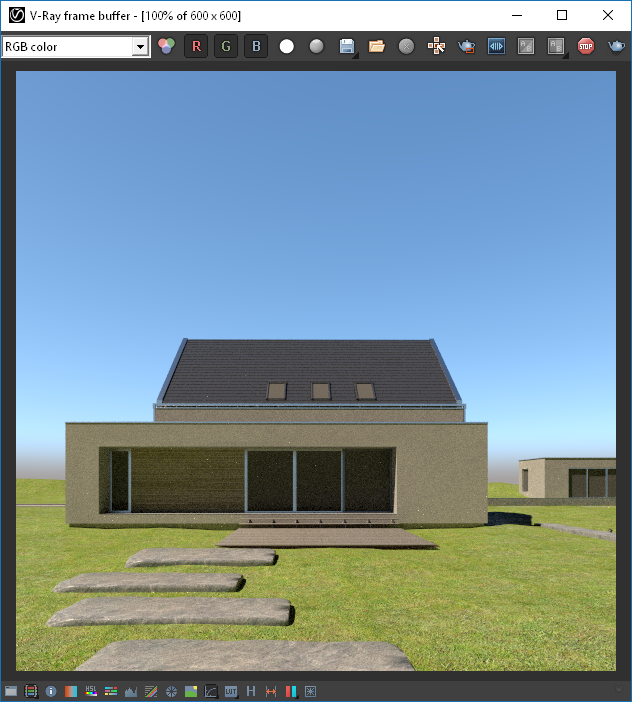
Task: Toggle stereo red/cyan view icon
Action: [290, 691]
